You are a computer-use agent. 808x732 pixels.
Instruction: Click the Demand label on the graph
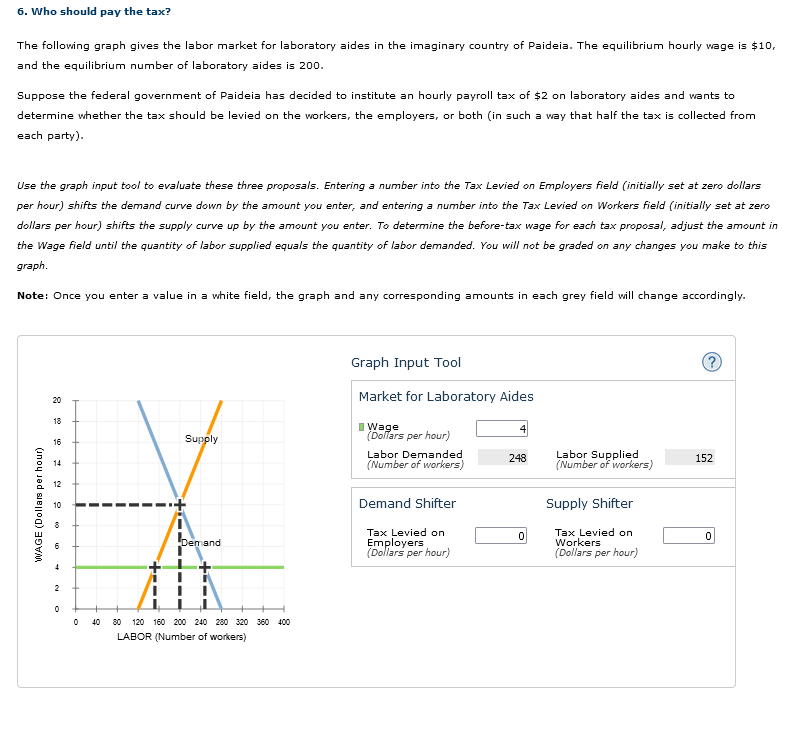[x=202, y=543]
